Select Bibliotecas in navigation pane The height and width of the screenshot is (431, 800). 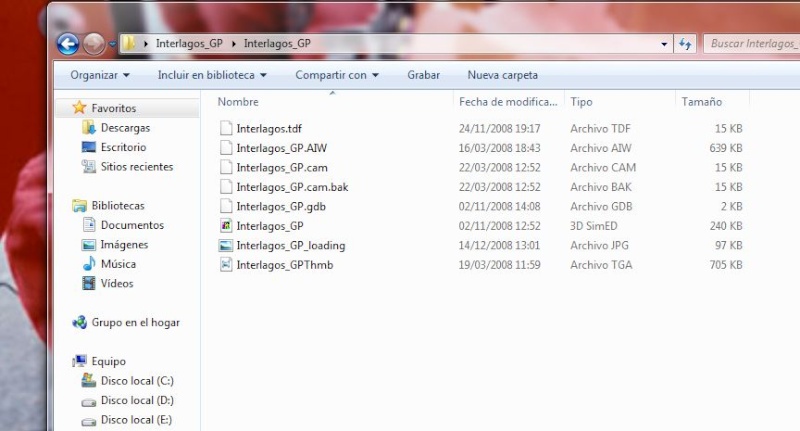(x=118, y=206)
